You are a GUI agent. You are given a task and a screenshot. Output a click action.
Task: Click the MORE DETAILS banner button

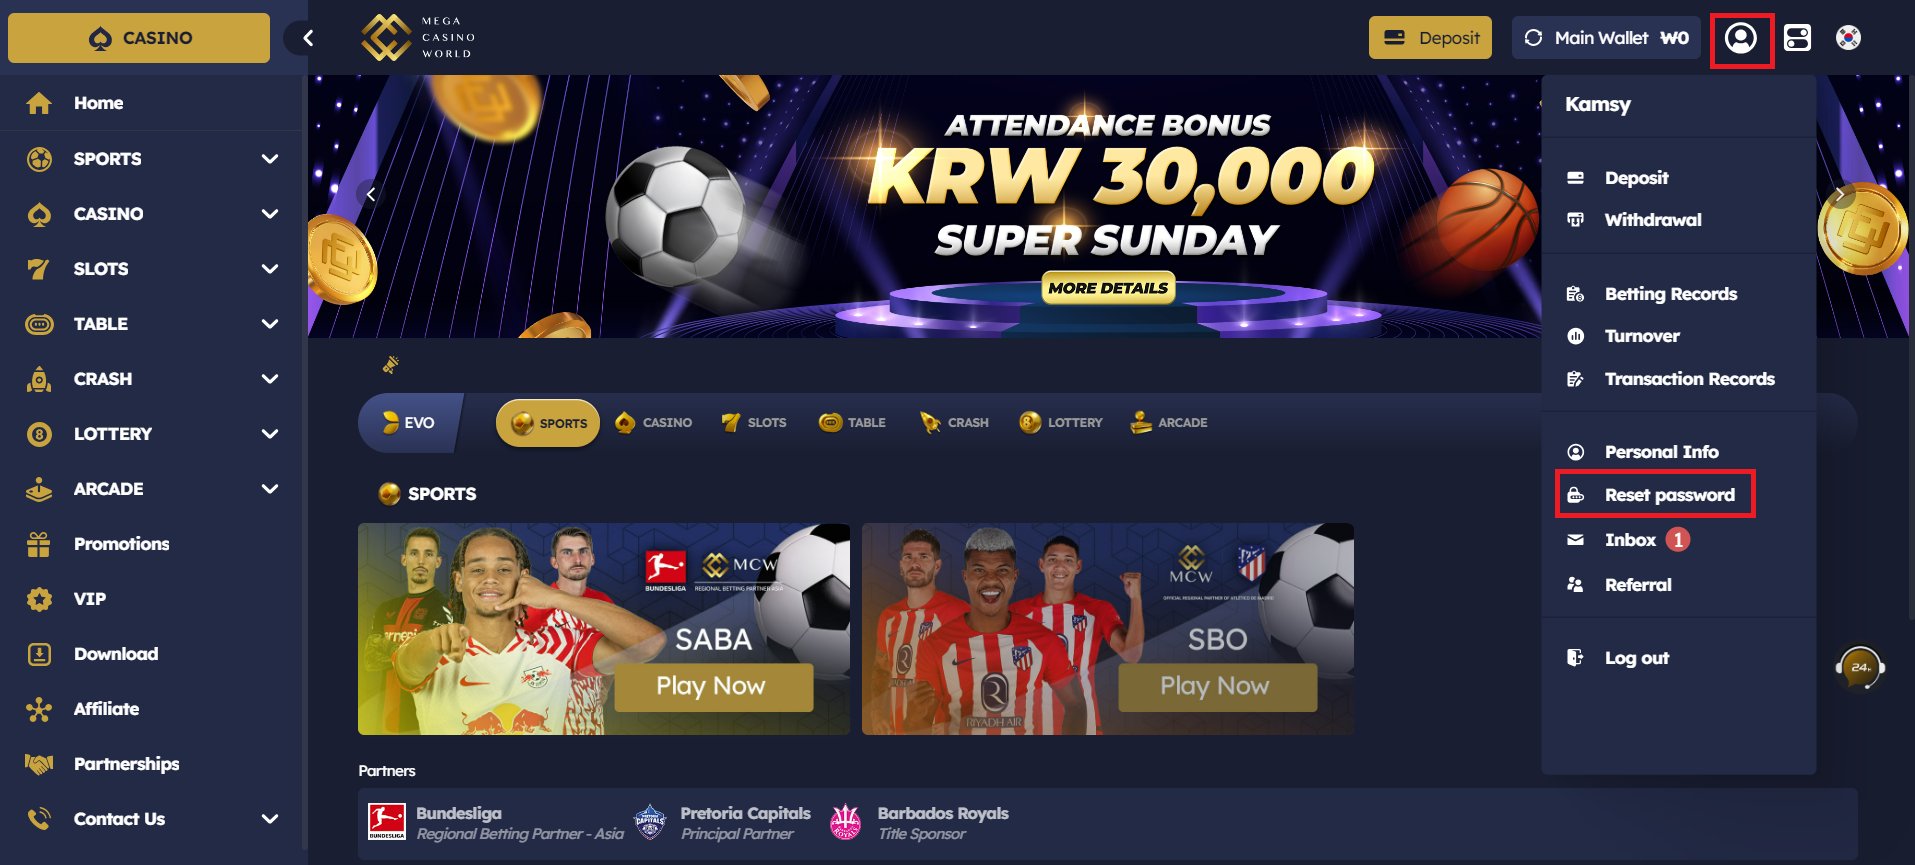pos(1108,288)
